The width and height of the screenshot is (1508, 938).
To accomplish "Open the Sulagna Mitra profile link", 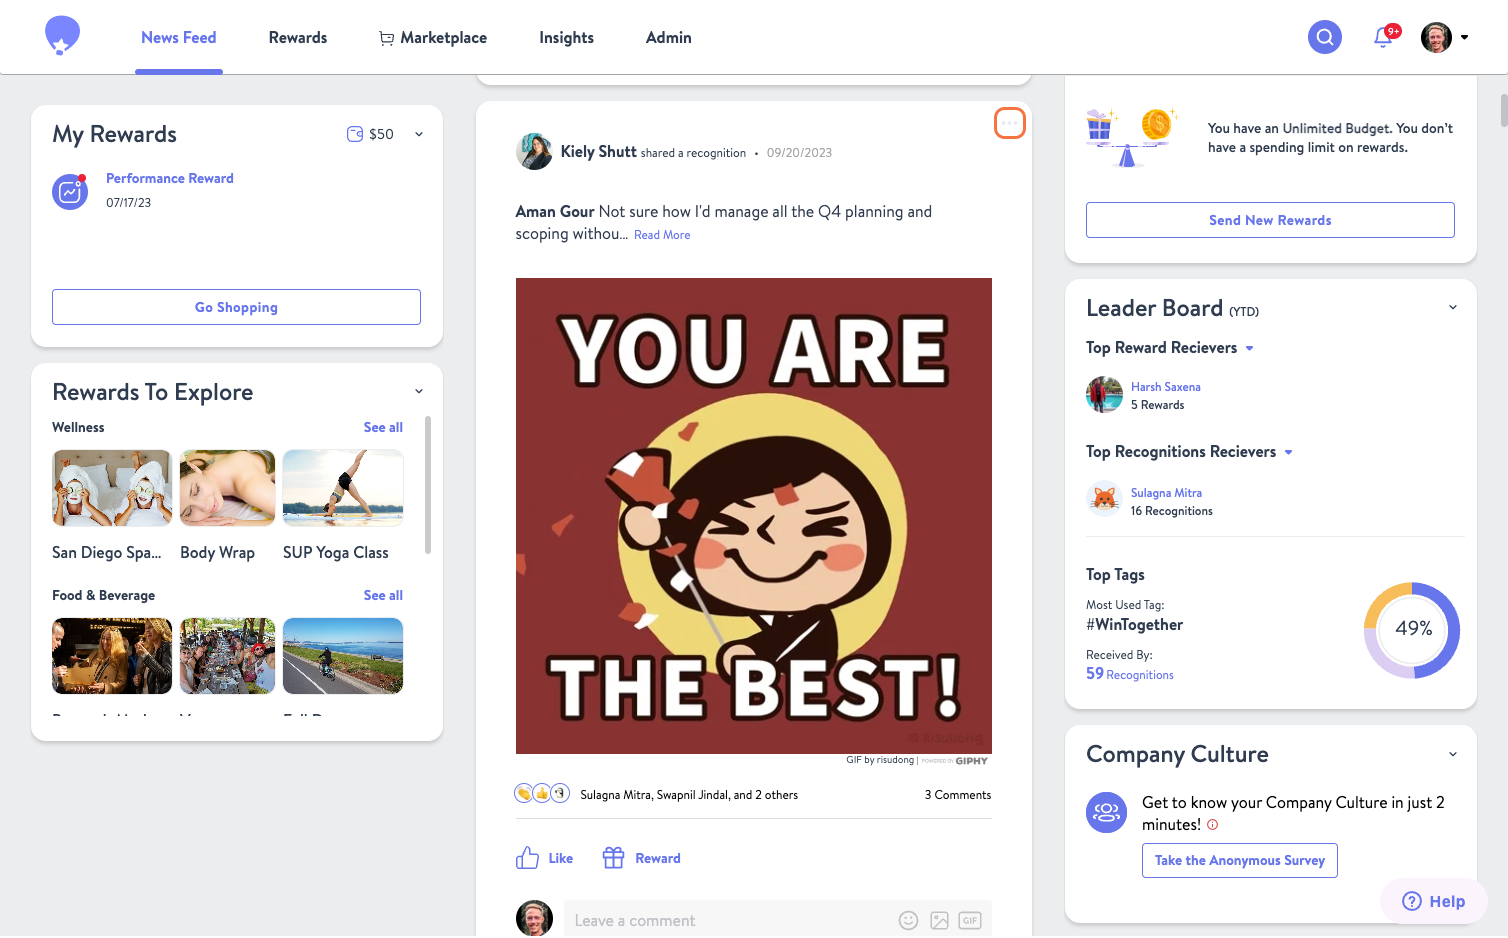I will pyautogui.click(x=1166, y=493).
